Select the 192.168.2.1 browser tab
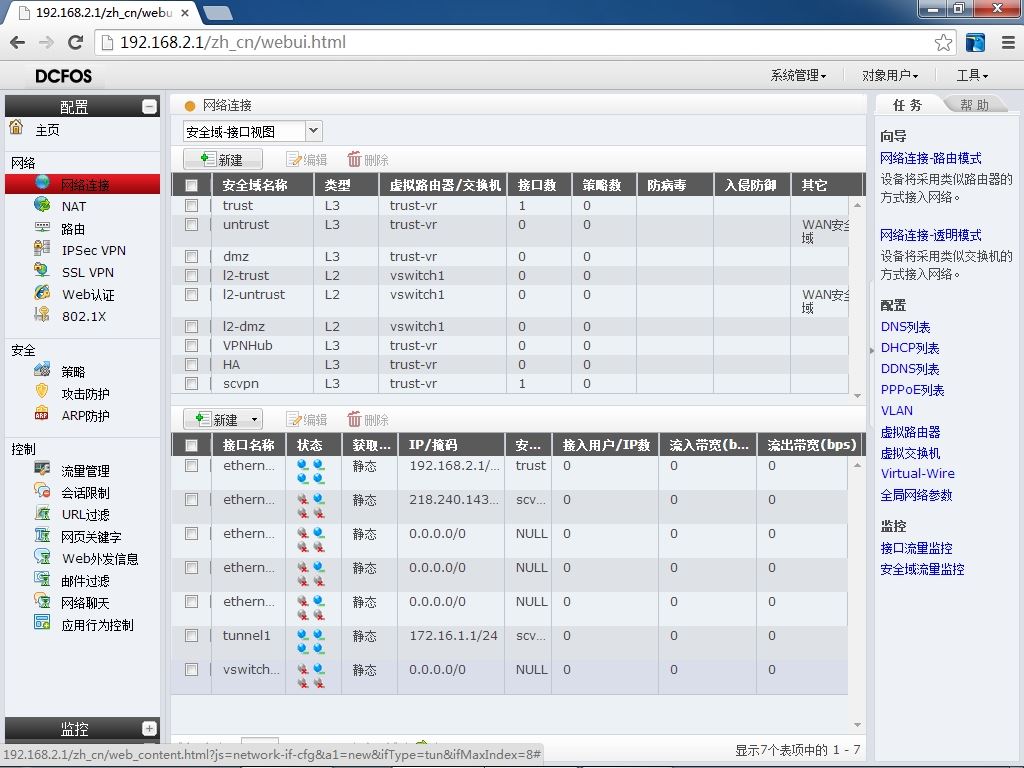The width and height of the screenshot is (1024, 768). [x=103, y=12]
